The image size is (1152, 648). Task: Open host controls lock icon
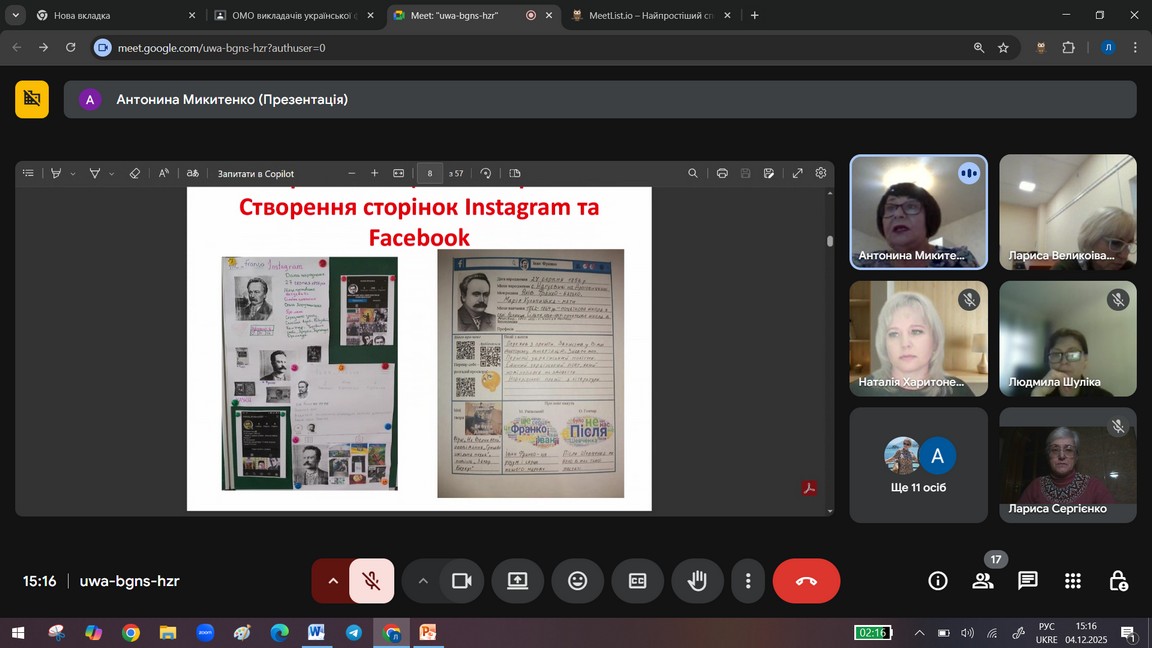[1118, 581]
